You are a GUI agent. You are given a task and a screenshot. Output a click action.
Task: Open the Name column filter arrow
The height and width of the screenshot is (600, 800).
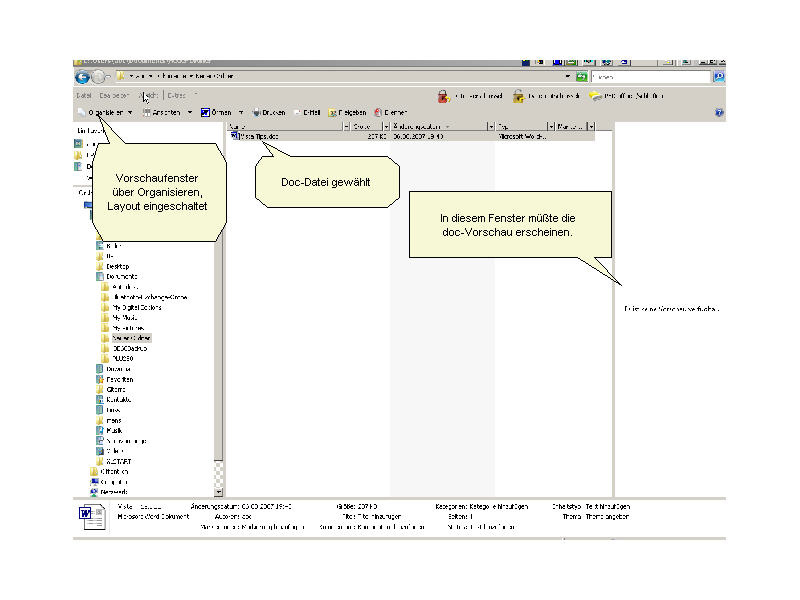pyautogui.click(x=346, y=127)
